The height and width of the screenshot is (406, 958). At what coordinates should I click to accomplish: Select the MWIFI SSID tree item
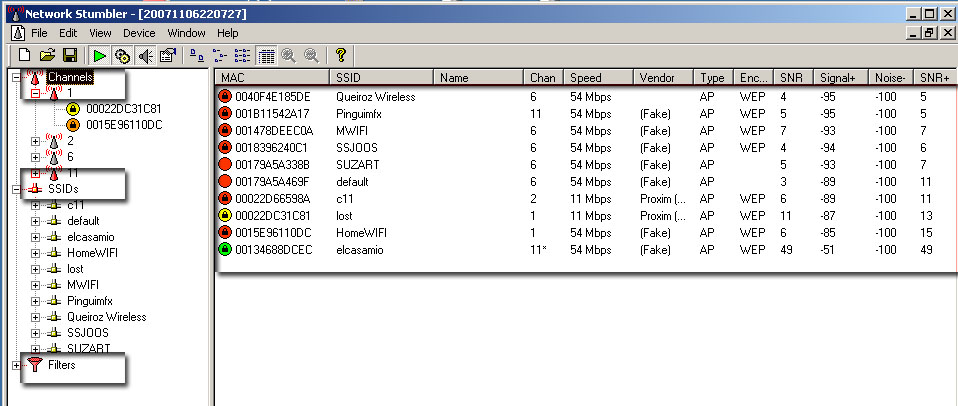pos(83,285)
